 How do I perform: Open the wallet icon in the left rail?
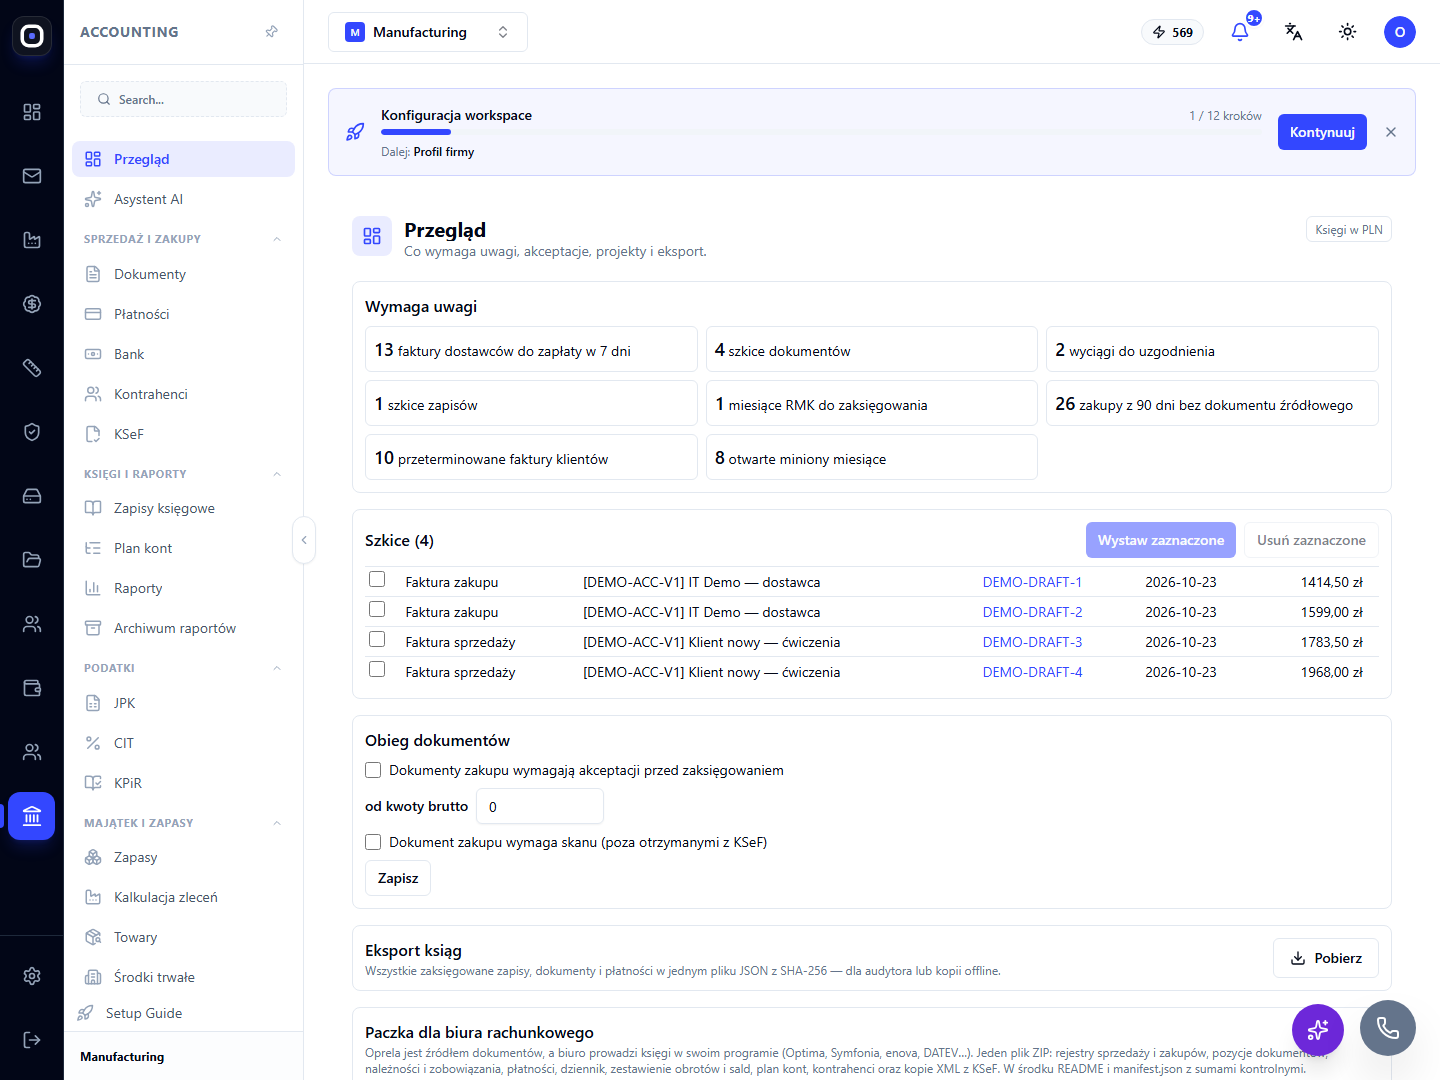32,688
